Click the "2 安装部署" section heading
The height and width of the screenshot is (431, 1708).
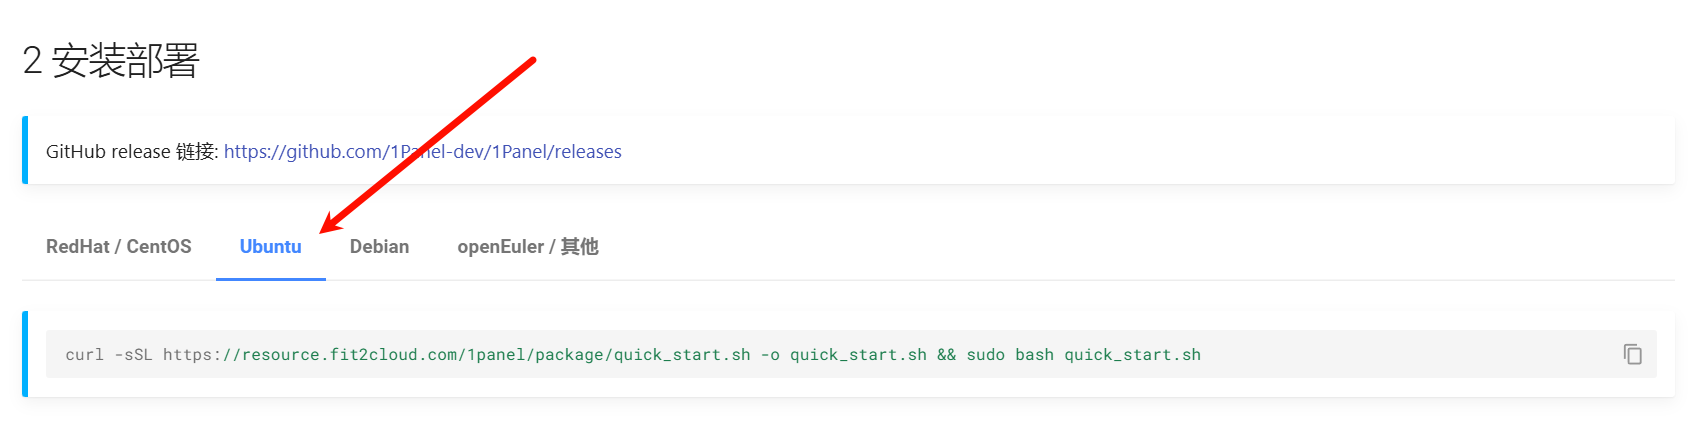[x=111, y=61]
